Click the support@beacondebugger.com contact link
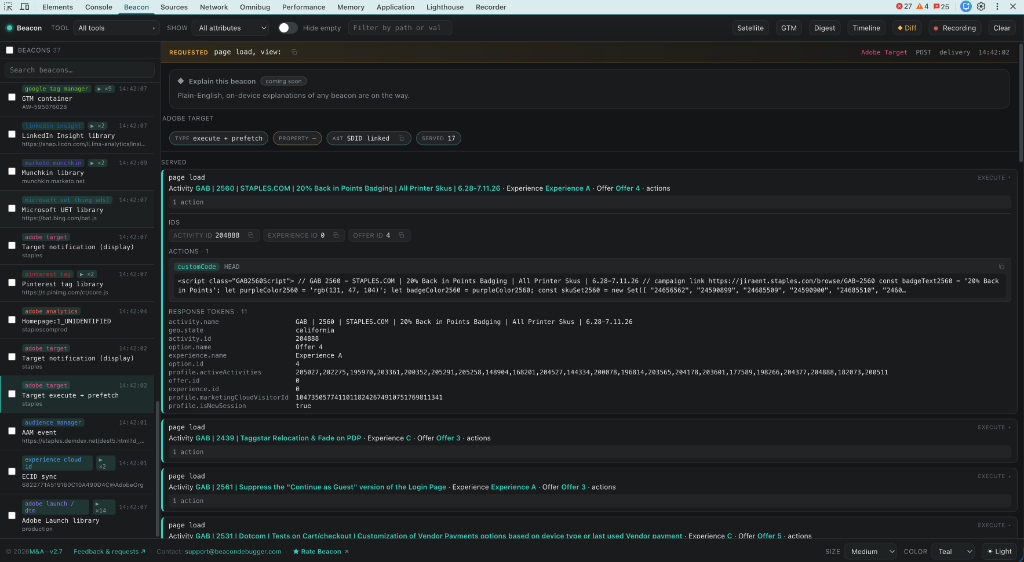 pos(233,552)
